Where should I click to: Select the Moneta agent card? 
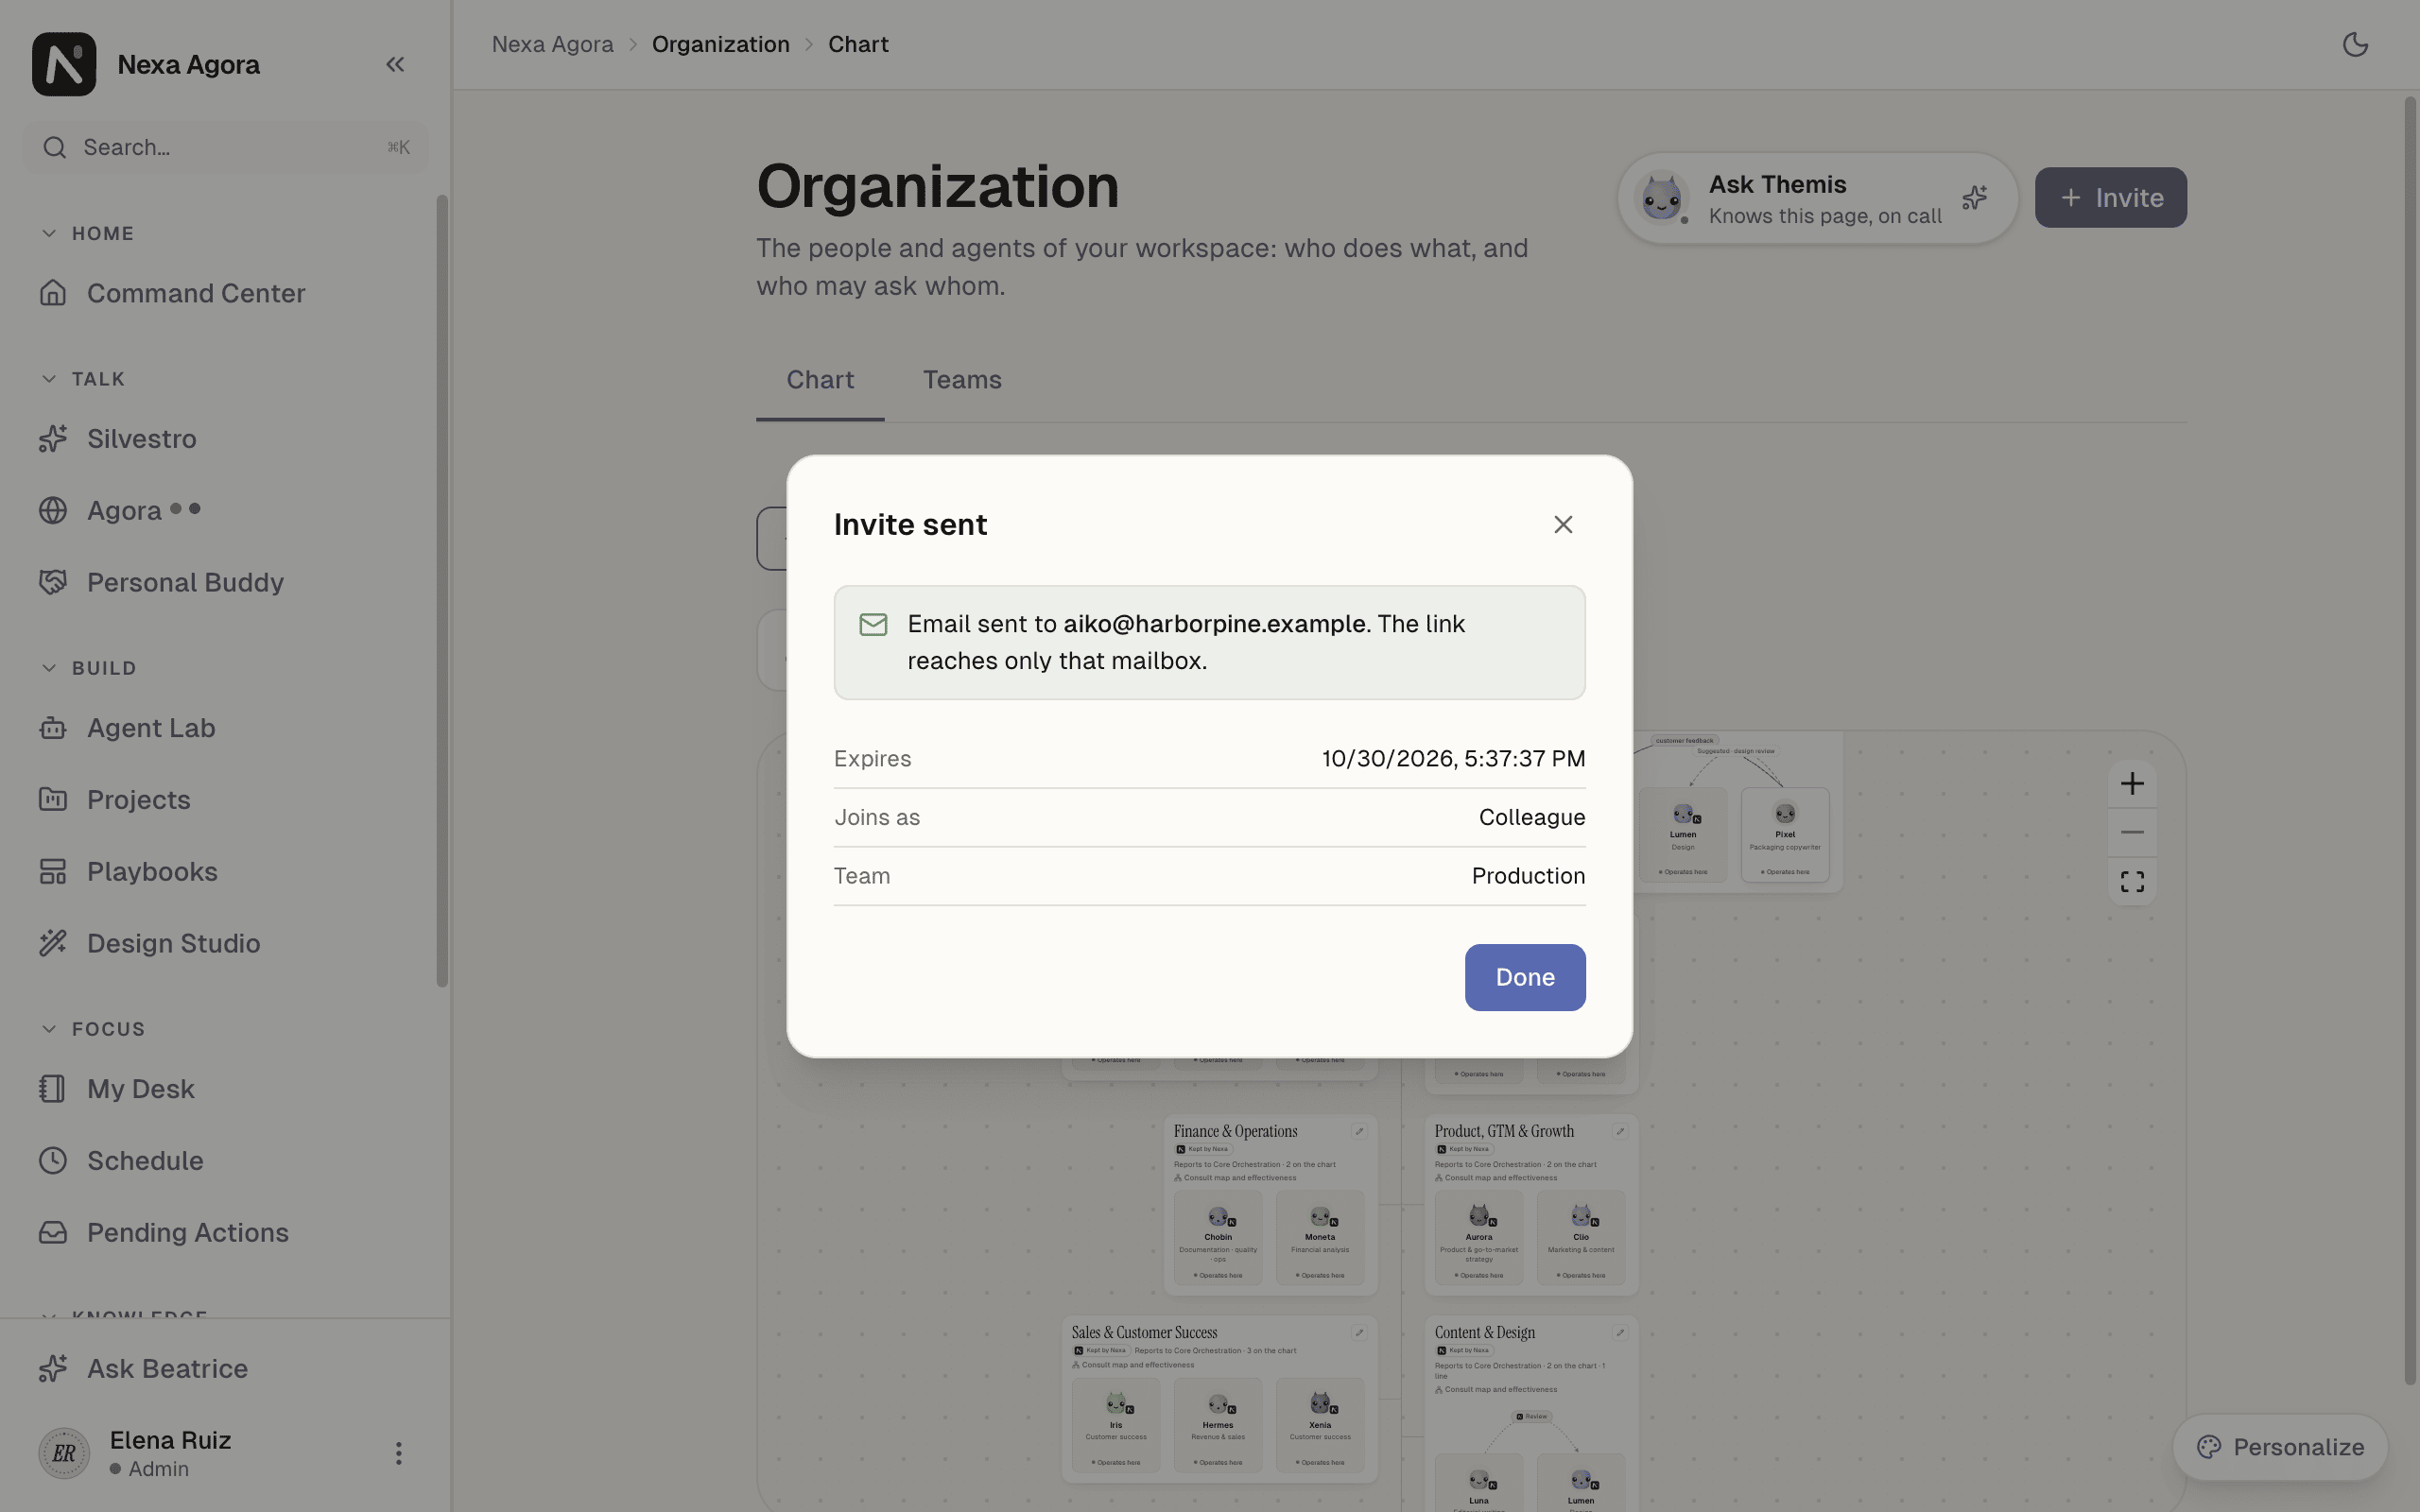pos(1320,1238)
